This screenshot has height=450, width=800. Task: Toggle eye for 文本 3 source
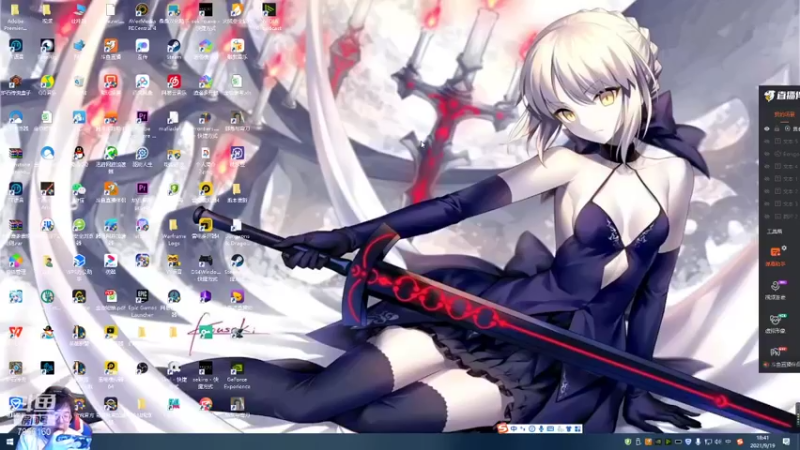pos(767,204)
